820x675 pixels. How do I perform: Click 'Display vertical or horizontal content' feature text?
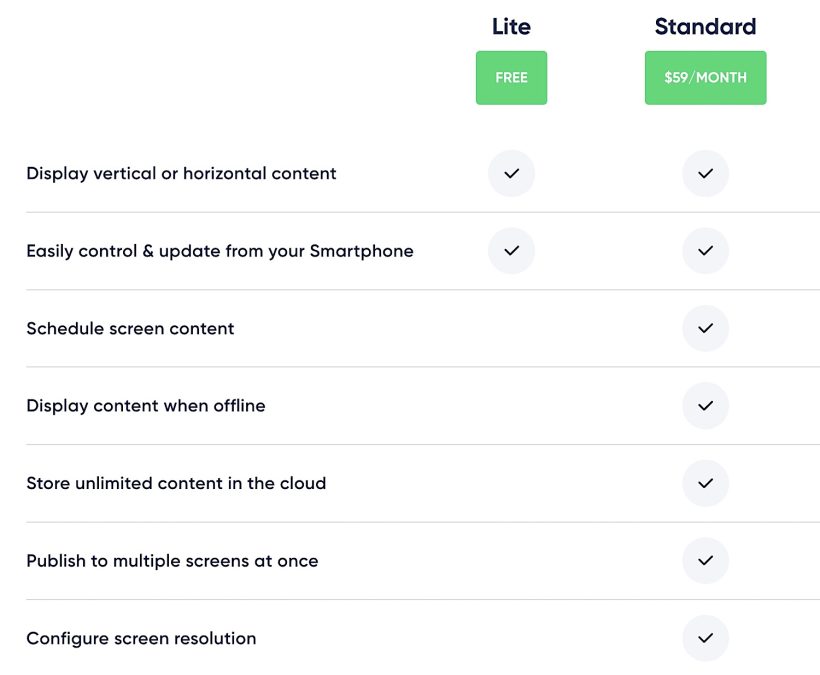[x=181, y=173]
